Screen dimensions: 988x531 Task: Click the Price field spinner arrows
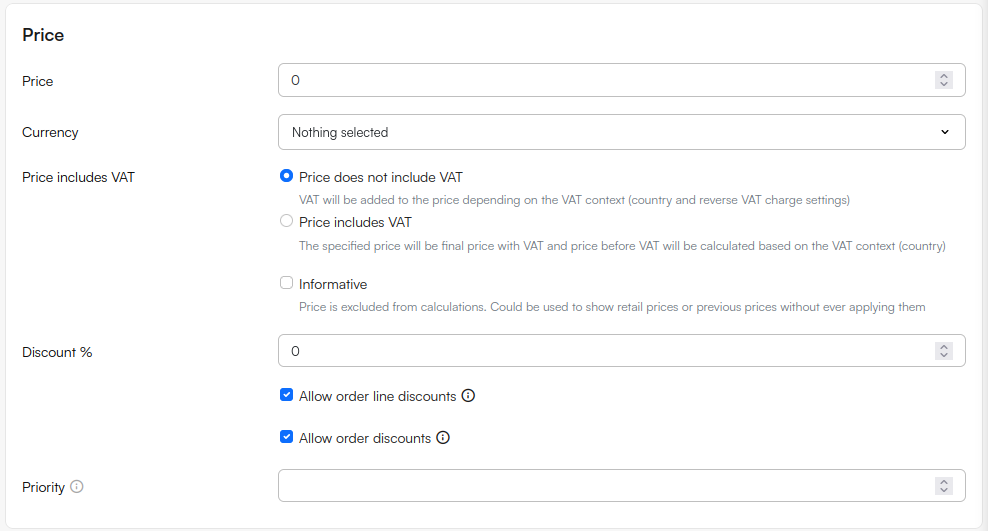(x=943, y=80)
